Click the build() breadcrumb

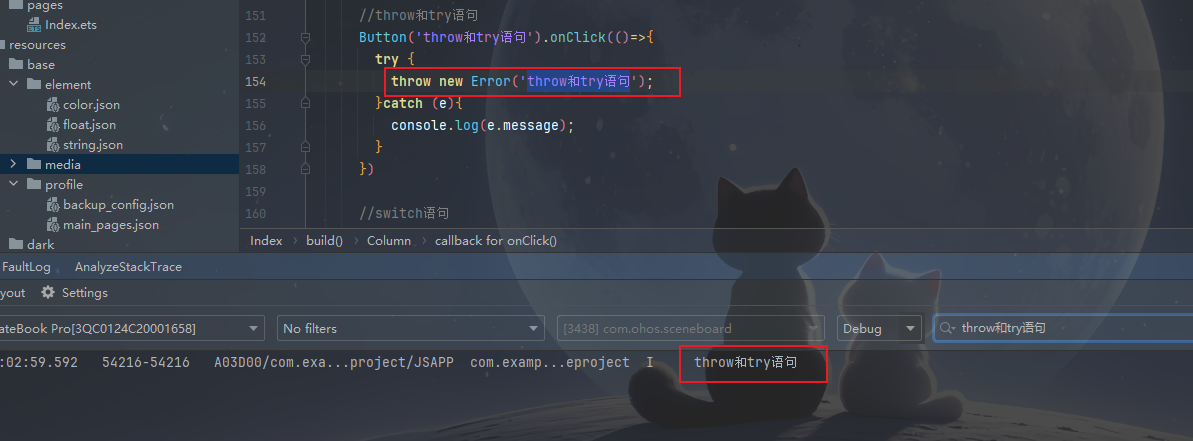[325, 240]
